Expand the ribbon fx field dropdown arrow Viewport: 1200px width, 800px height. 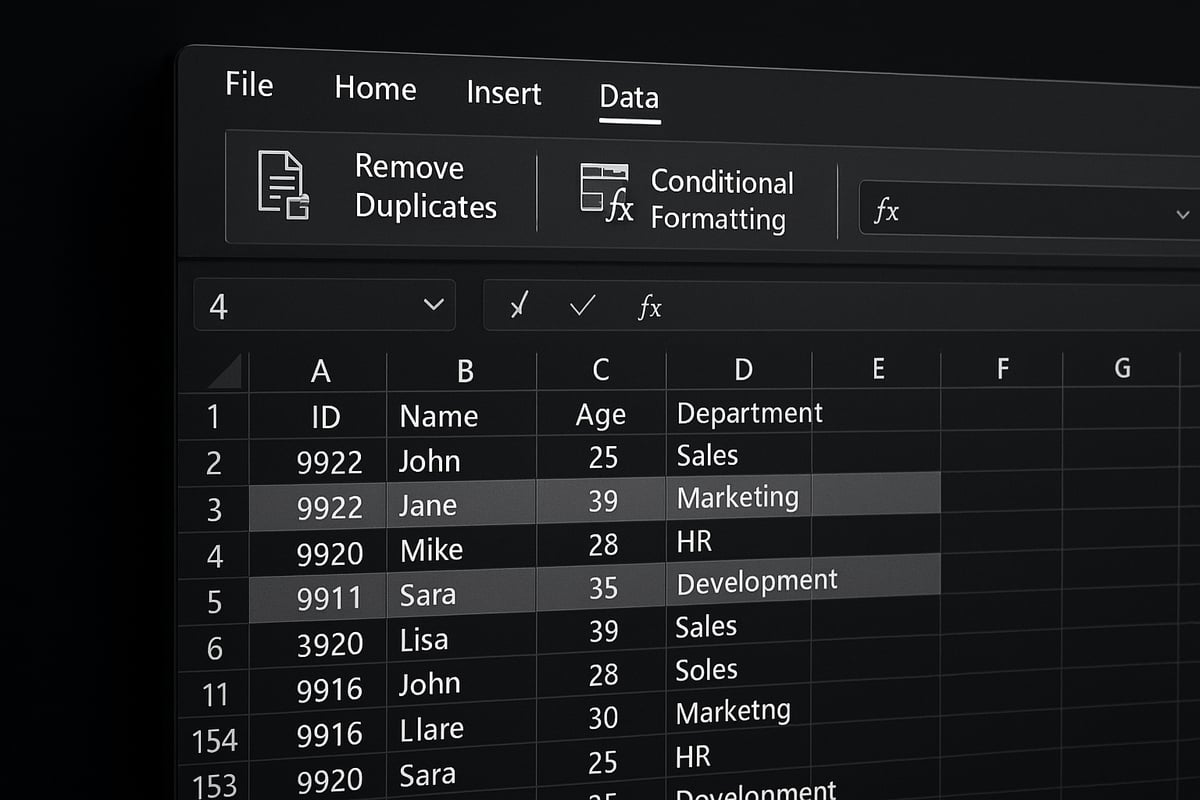tap(1181, 214)
